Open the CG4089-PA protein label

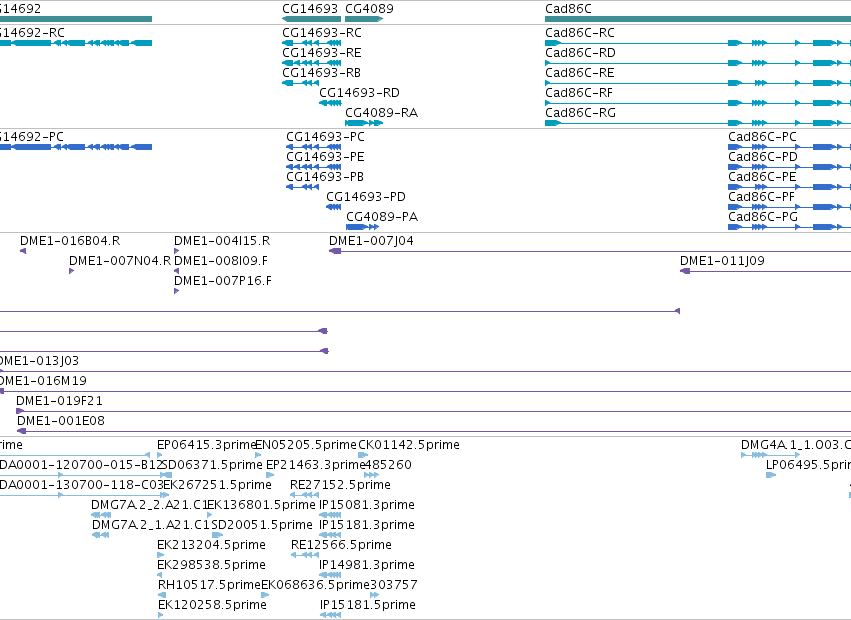(x=382, y=217)
